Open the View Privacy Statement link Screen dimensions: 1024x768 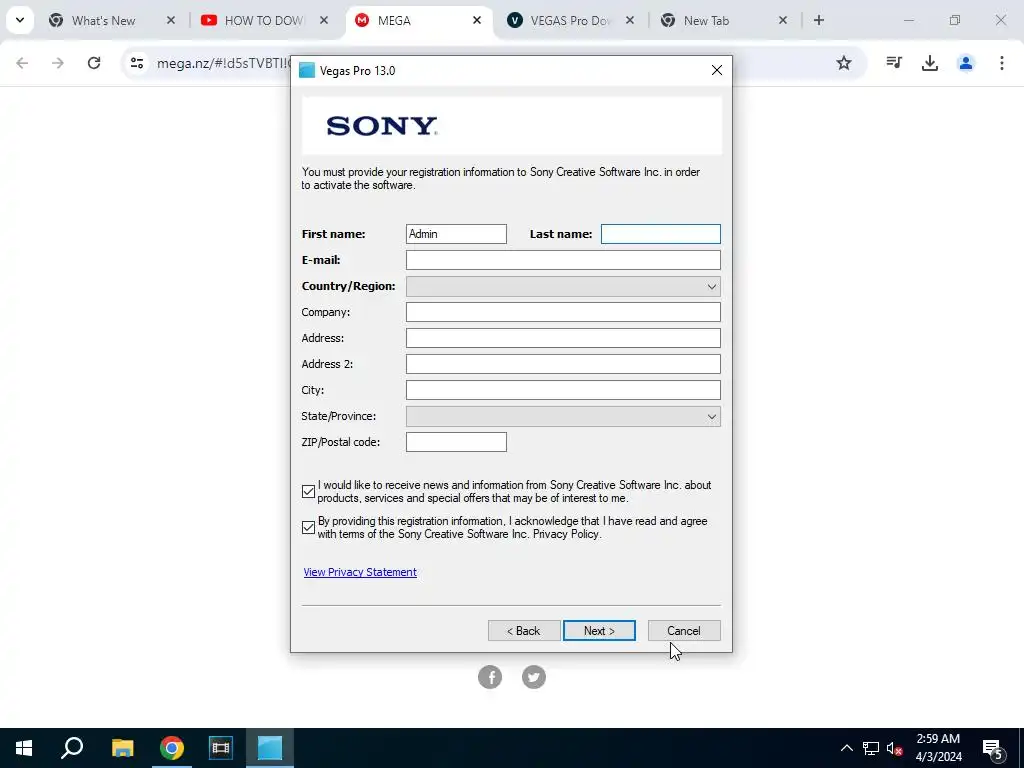pos(360,572)
